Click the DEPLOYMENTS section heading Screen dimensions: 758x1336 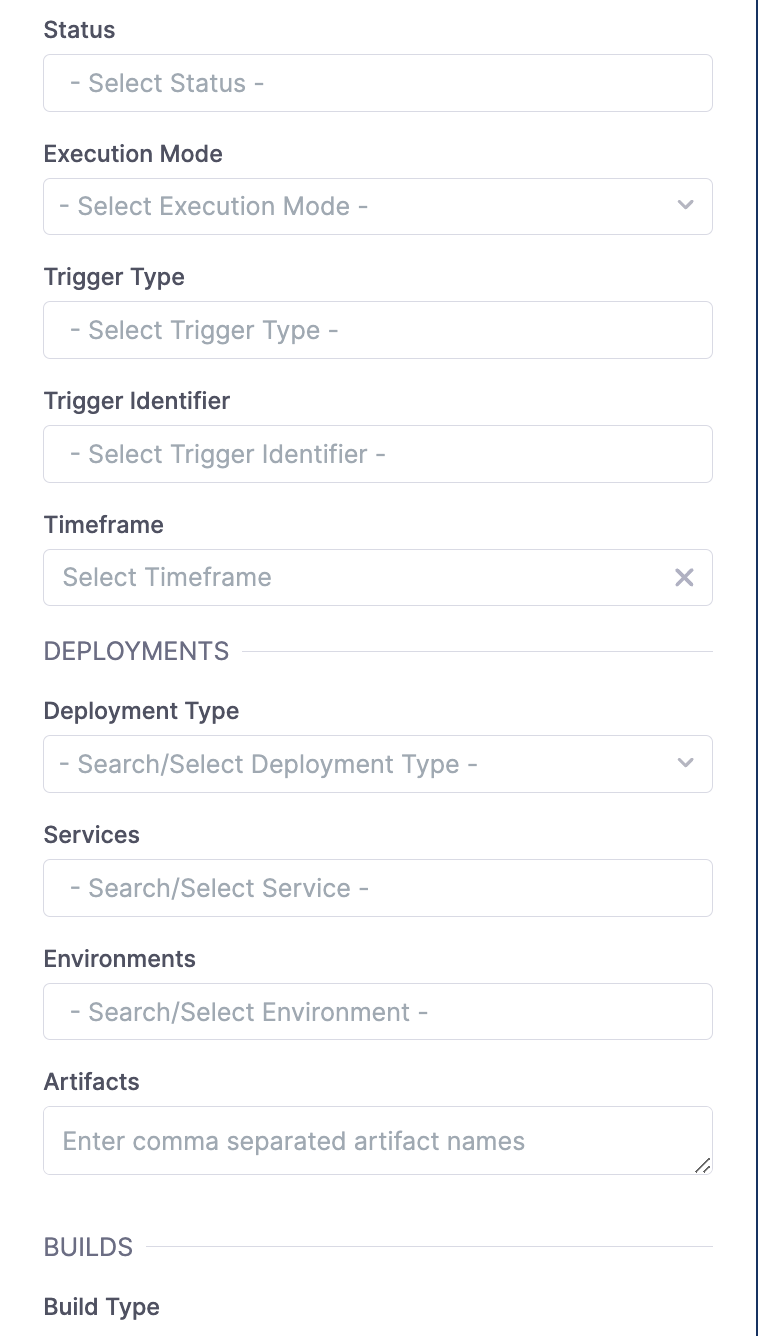(137, 651)
